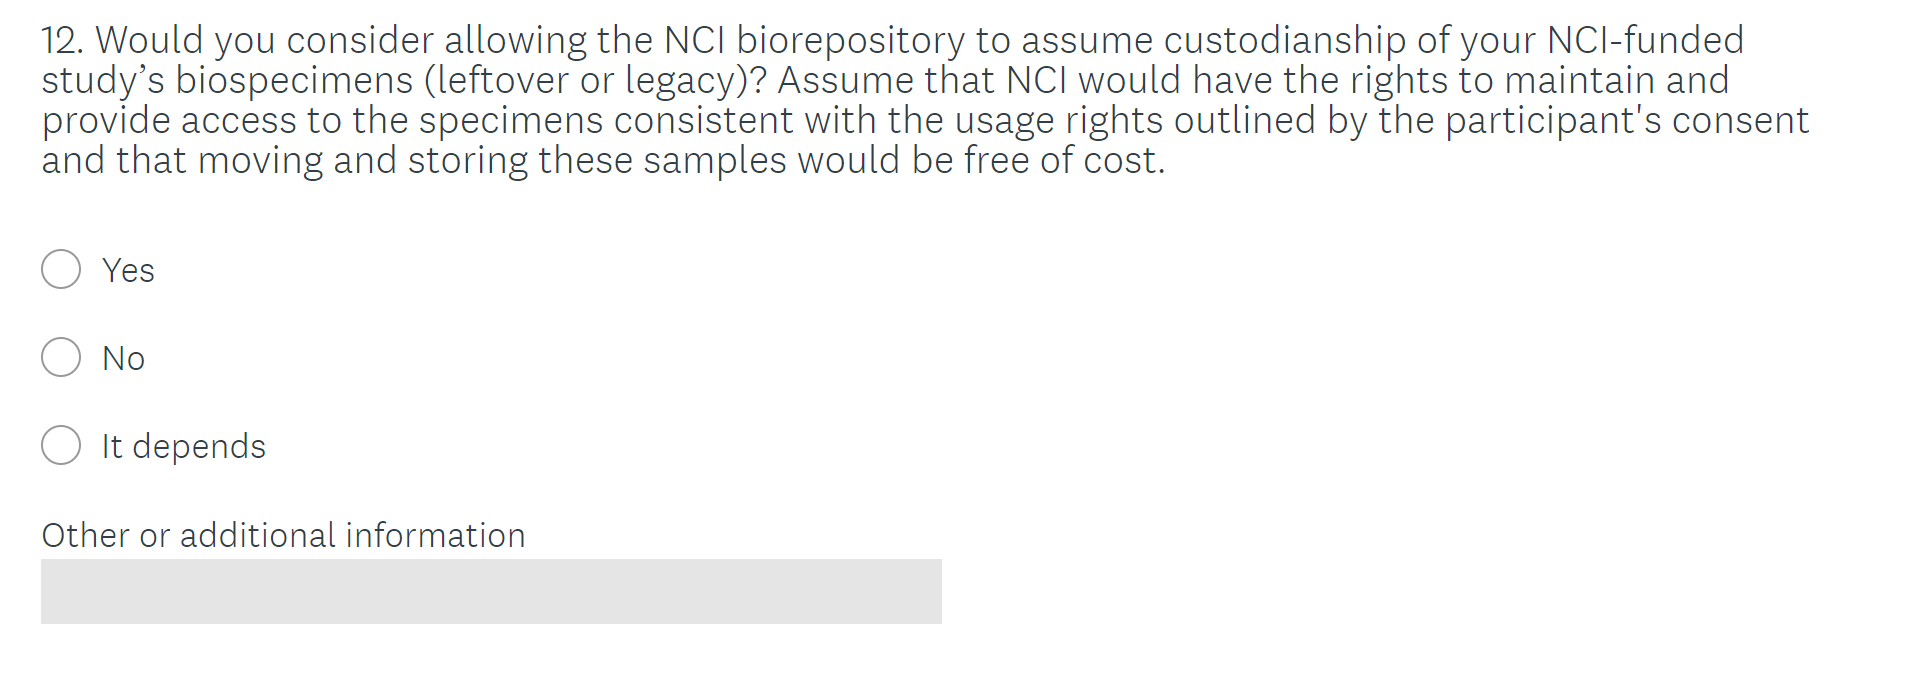Screen dimensions: 1916x677
Task: Select the "Yes" radio button
Action: tap(61, 269)
